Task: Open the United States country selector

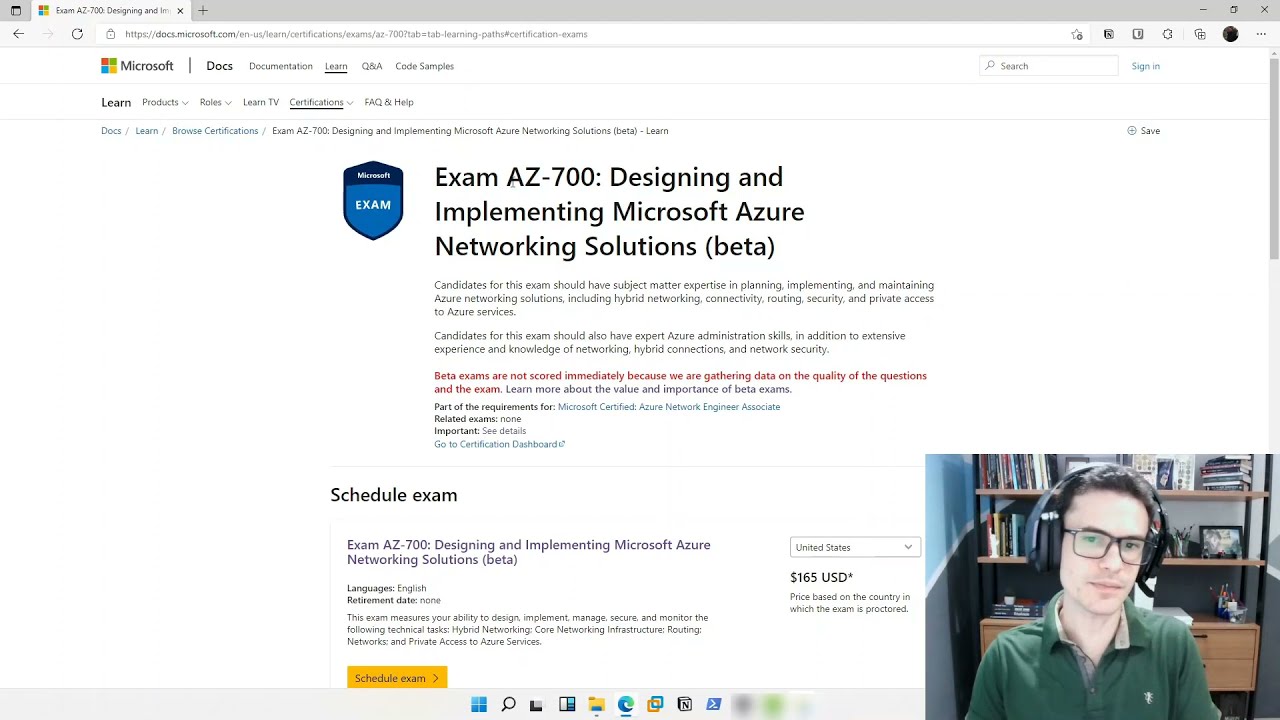Action: tap(855, 547)
